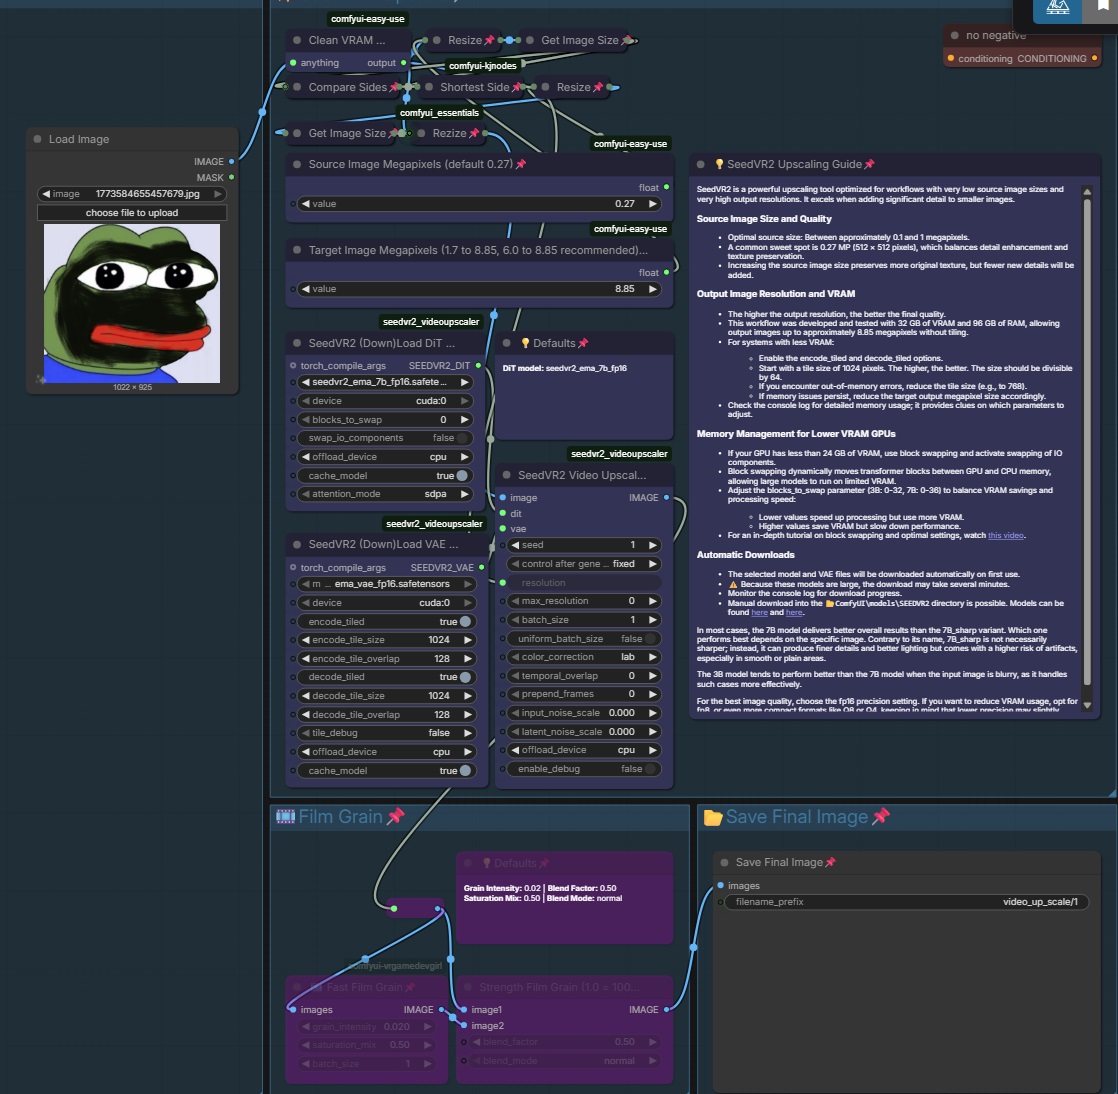
Task: Click the temporal_overlap value field
Action: click(x=584, y=675)
